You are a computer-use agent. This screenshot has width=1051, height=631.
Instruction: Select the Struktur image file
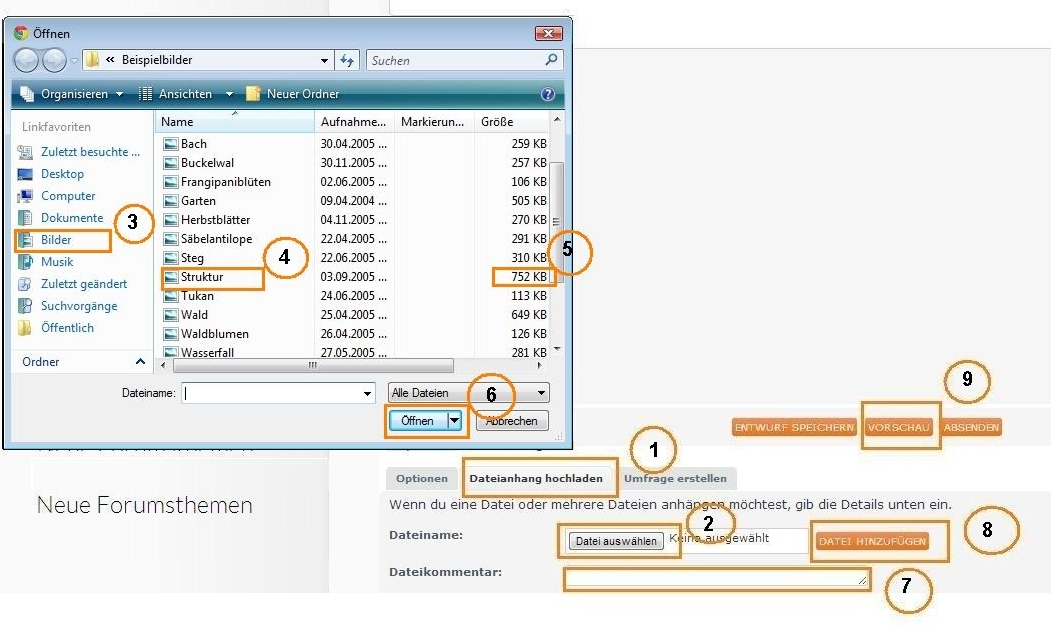tap(202, 277)
